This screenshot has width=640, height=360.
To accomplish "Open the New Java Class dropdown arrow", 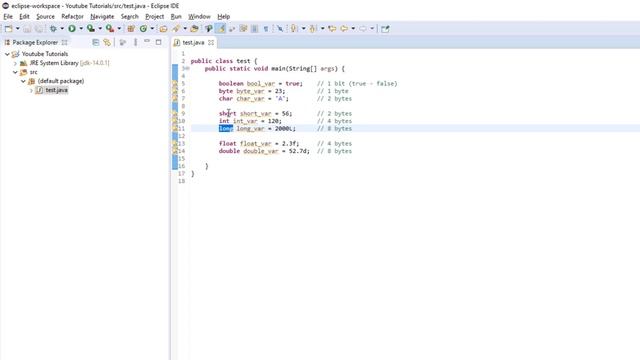I will [x=152, y=29].
